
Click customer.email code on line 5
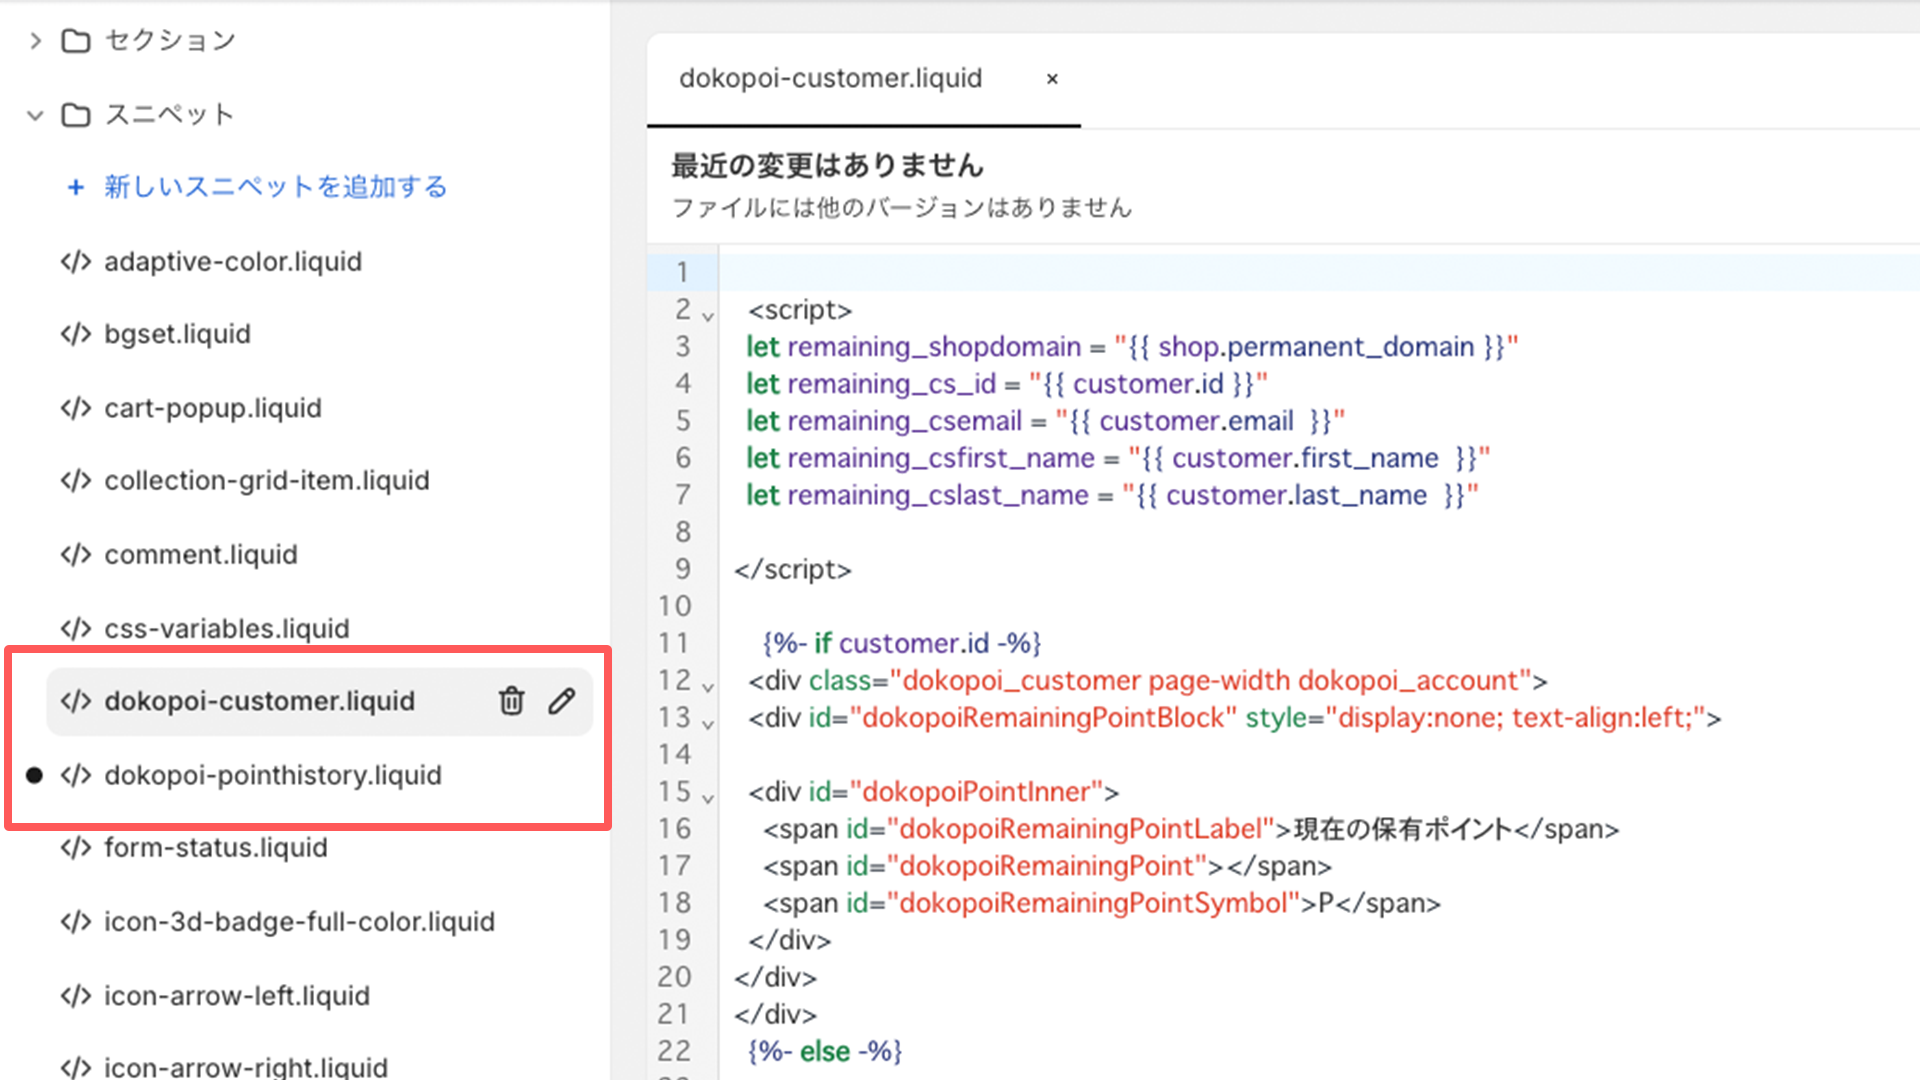coord(1196,421)
